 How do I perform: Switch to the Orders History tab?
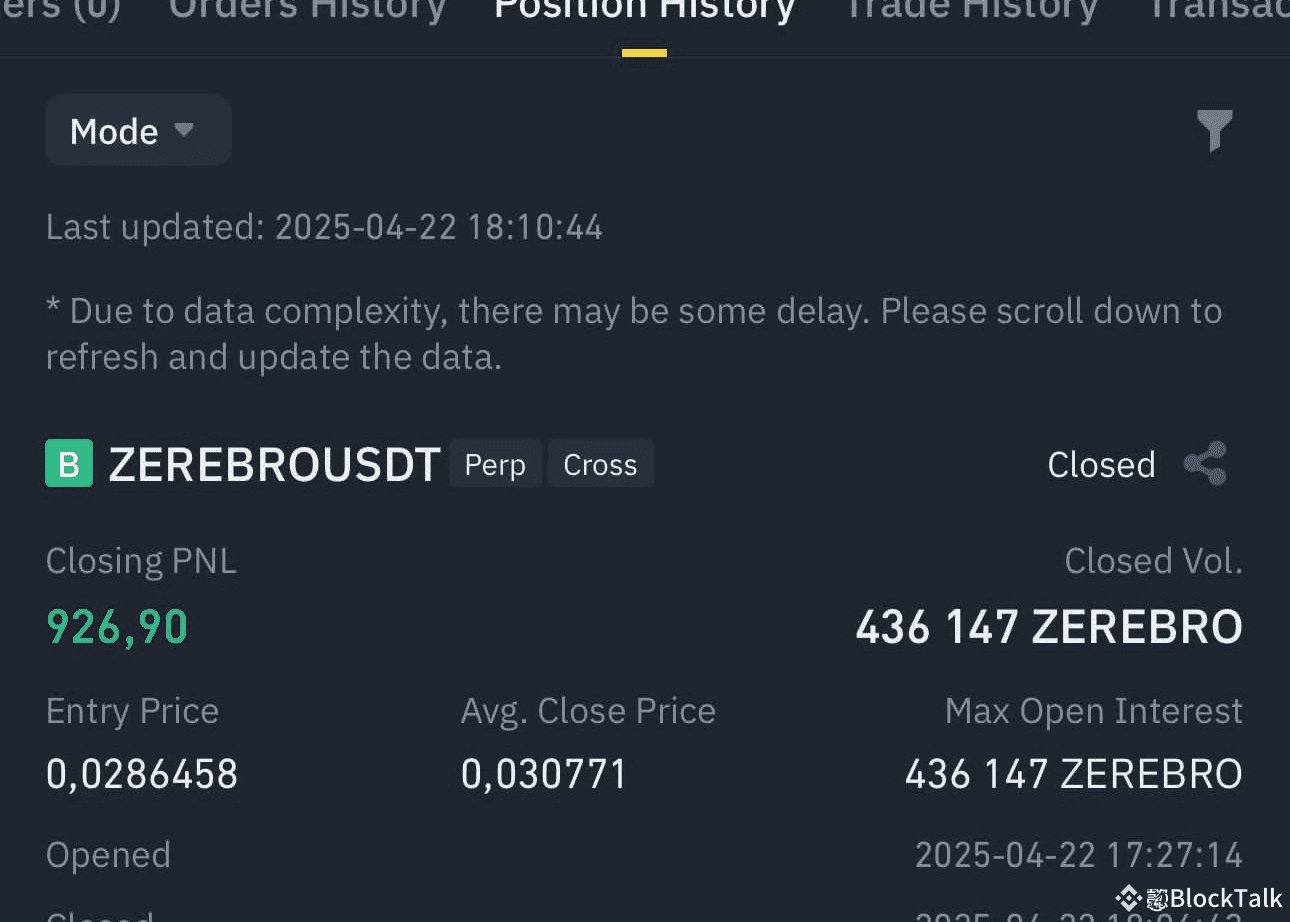[307, 10]
